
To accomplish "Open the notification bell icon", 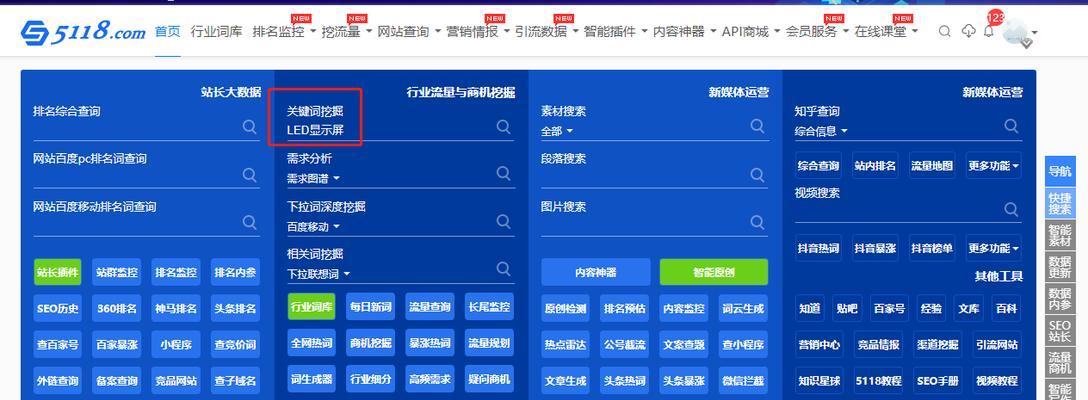I will click(989, 31).
